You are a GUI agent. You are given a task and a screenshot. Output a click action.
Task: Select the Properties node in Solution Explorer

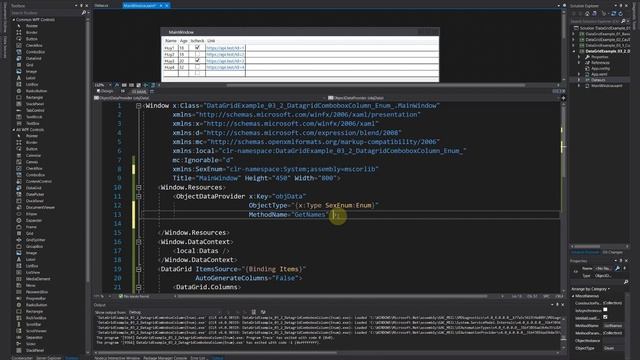(x=600, y=57)
